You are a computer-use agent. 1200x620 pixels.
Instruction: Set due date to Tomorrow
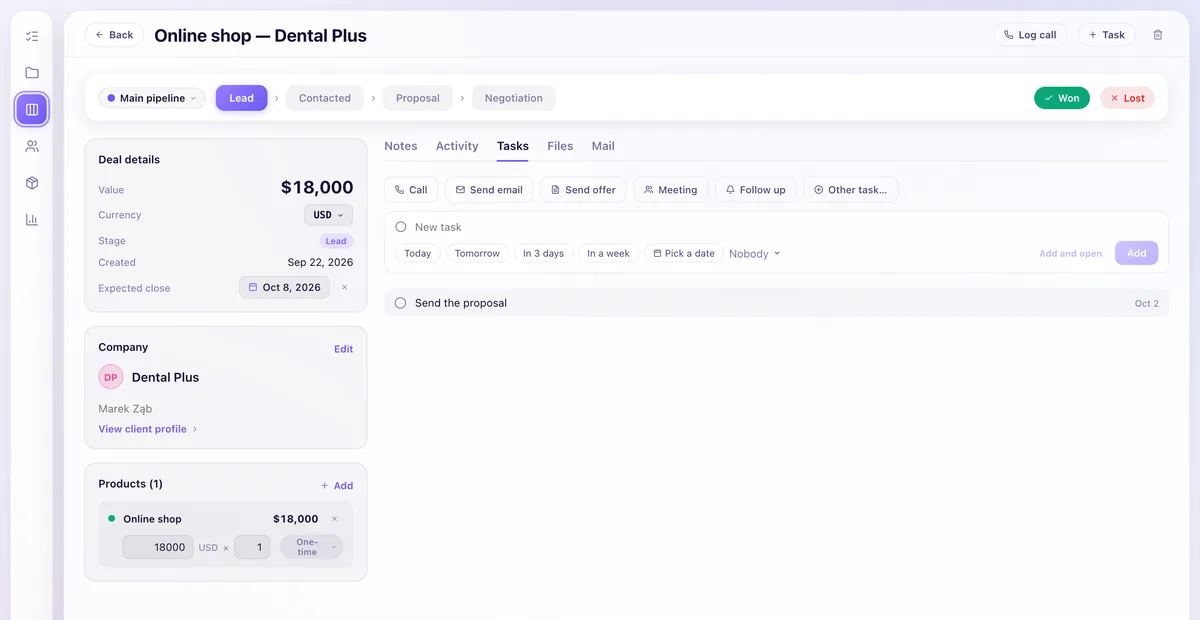click(477, 253)
